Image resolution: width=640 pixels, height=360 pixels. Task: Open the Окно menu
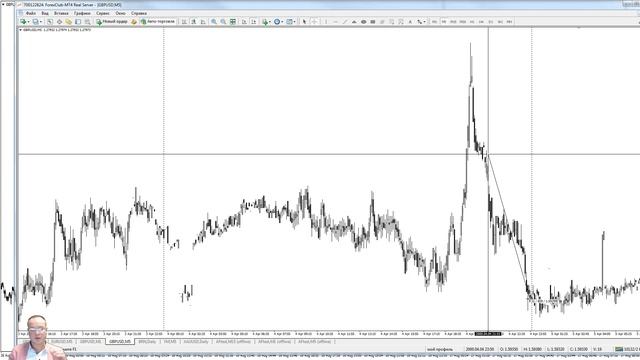click(x=120, y=13)
